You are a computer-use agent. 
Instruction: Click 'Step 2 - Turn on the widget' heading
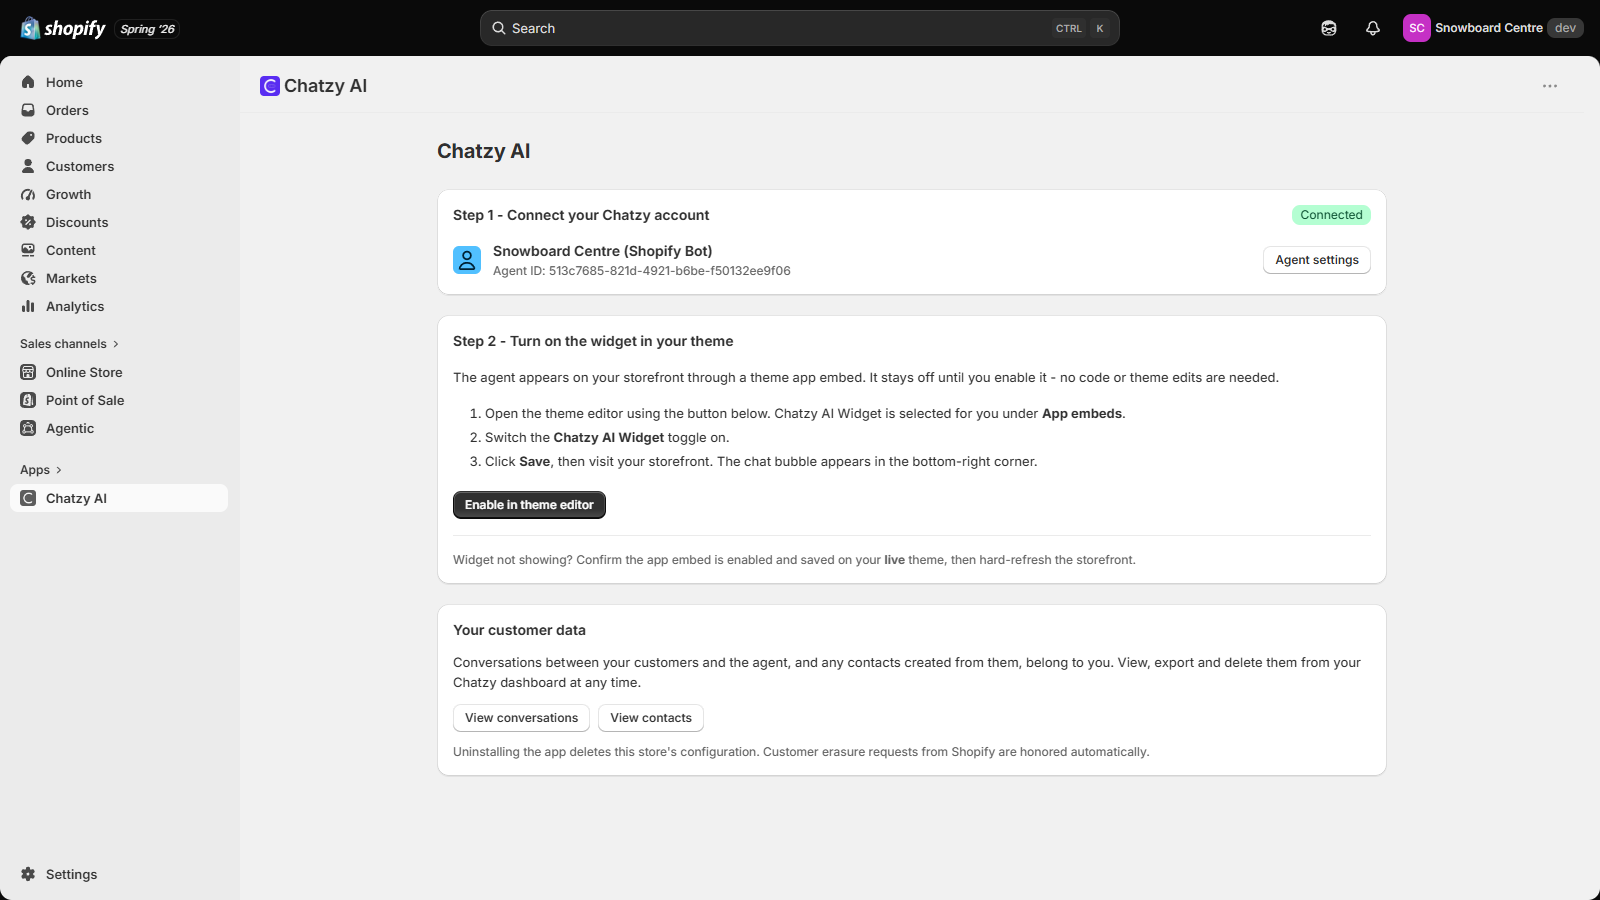click(593, 341)
